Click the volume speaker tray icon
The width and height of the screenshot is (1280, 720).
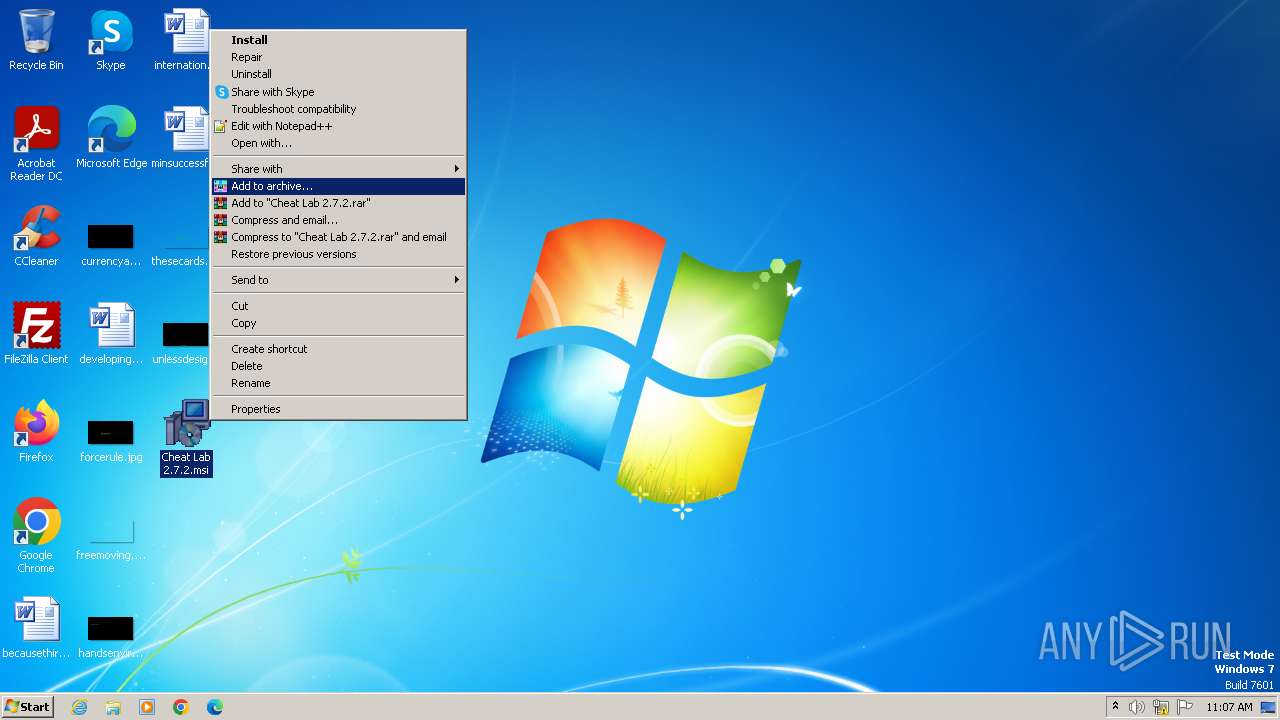point(1137,707)
